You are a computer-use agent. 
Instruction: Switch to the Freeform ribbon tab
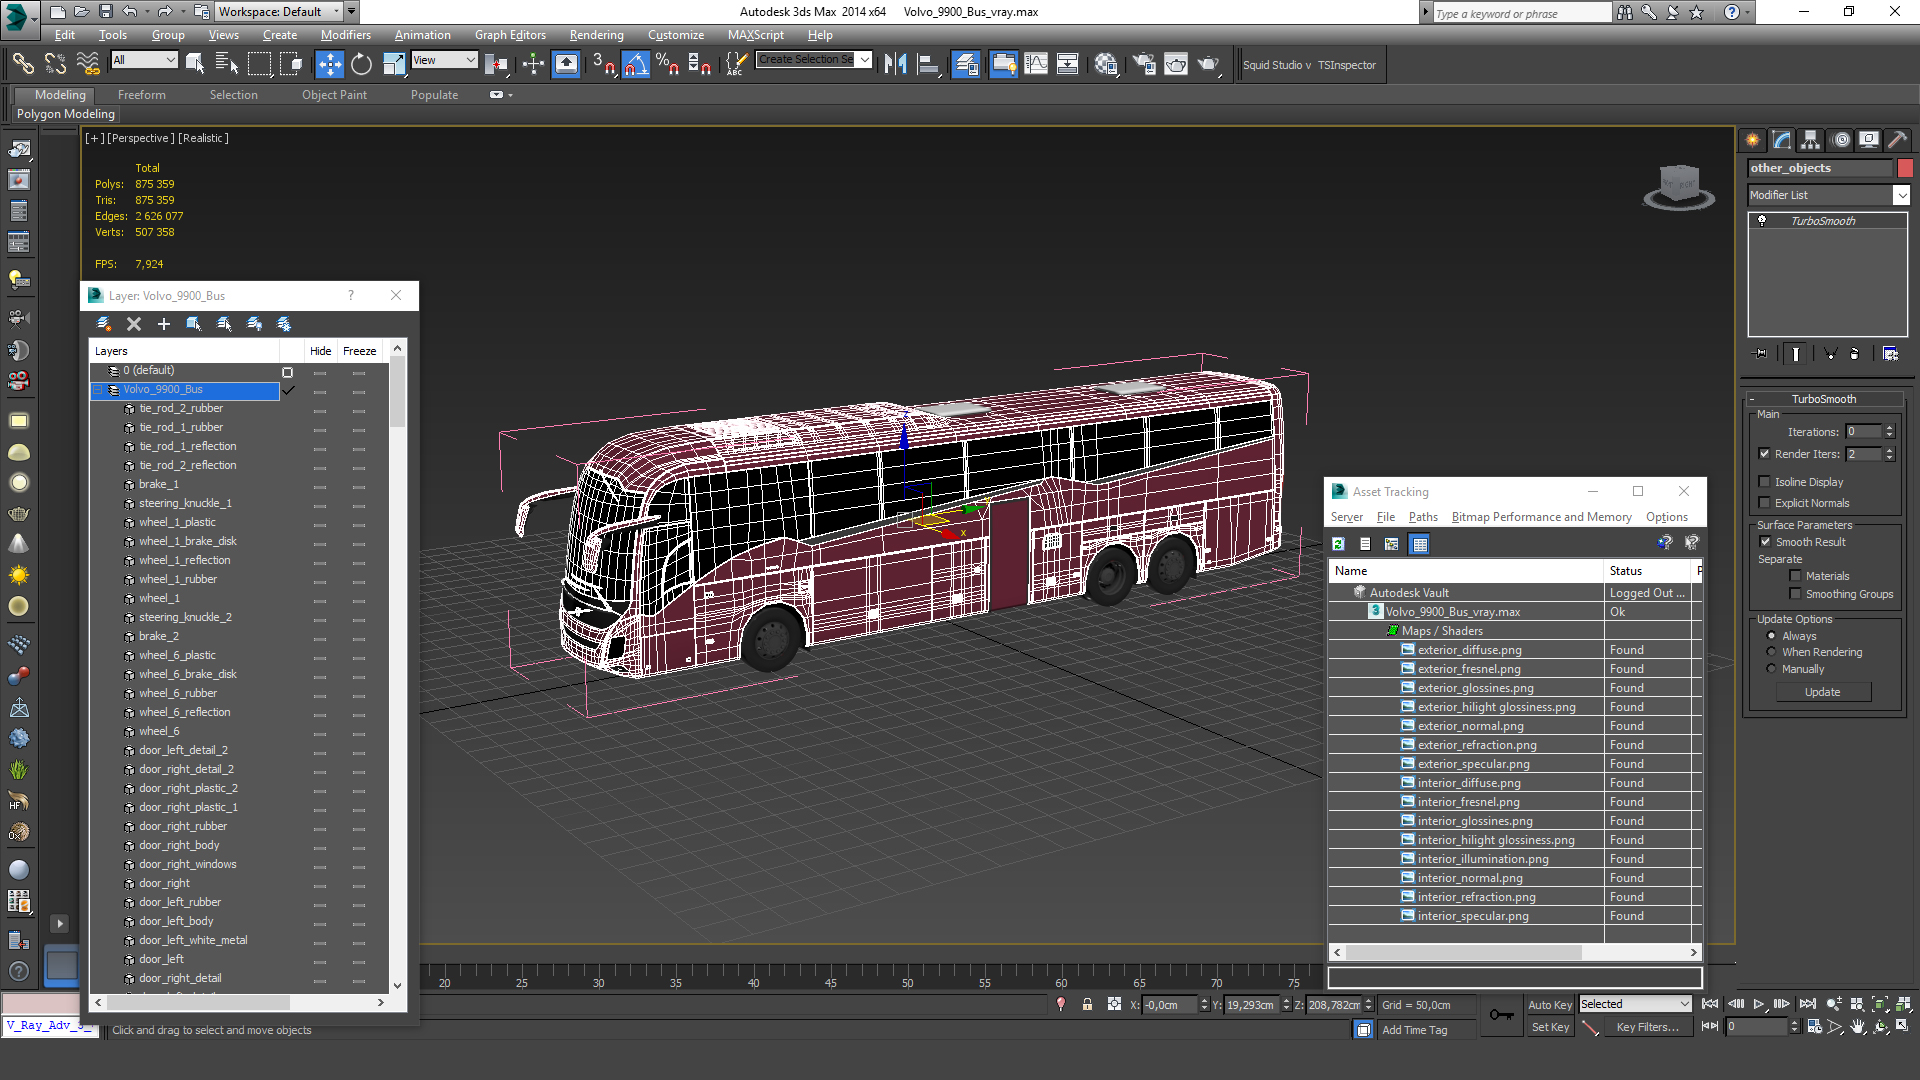pyautogui.click(x=141, y=95)
